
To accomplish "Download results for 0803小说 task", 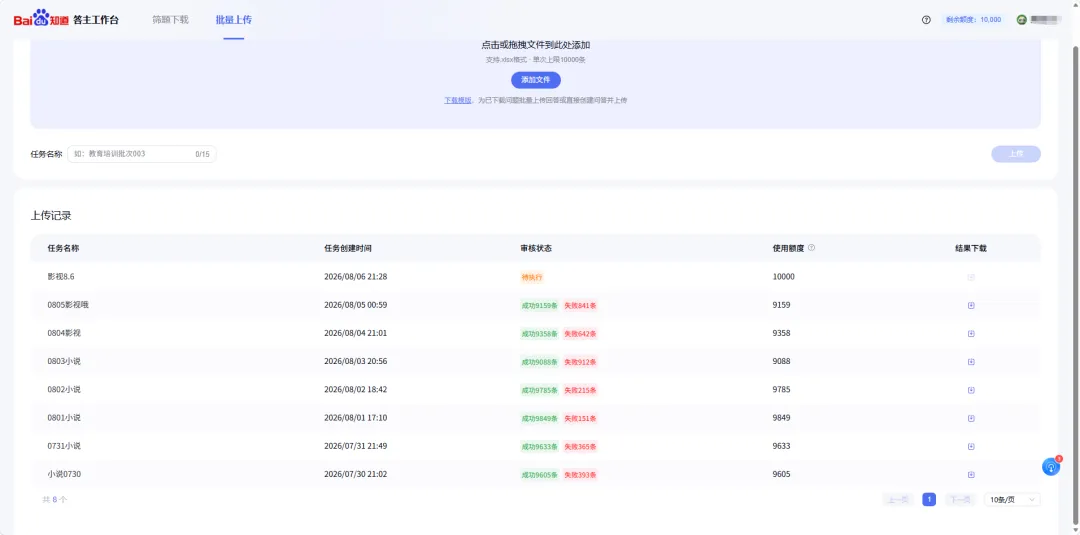I will click(x=971, y=361).
